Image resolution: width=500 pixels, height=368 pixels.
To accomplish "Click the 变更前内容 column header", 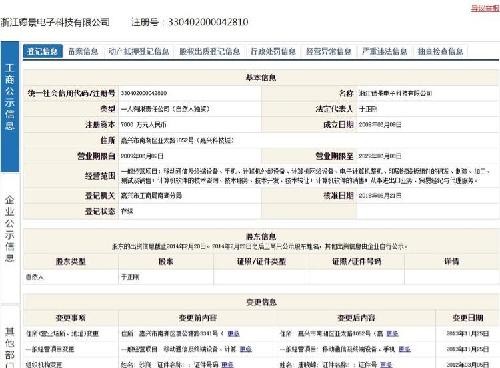I will click(x=198, y=318).
